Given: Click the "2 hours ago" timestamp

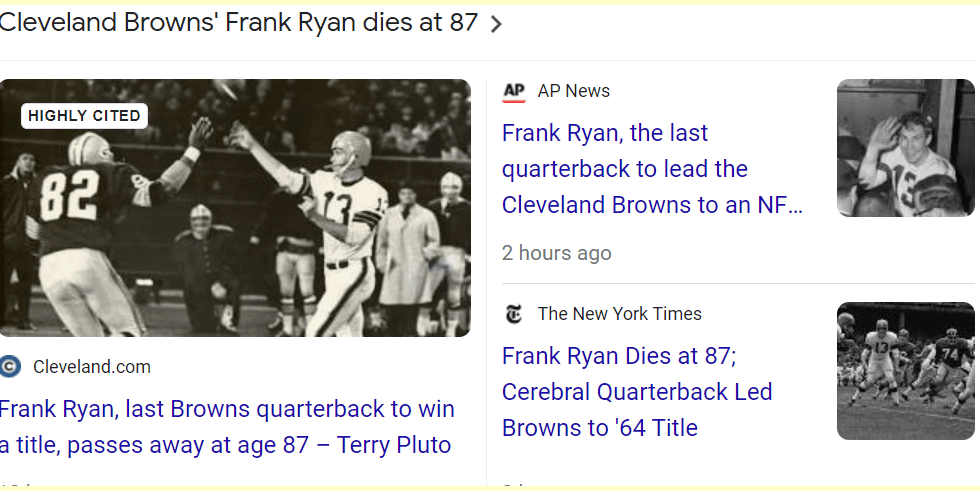Looking at the screenshot, I should [556, 253].
